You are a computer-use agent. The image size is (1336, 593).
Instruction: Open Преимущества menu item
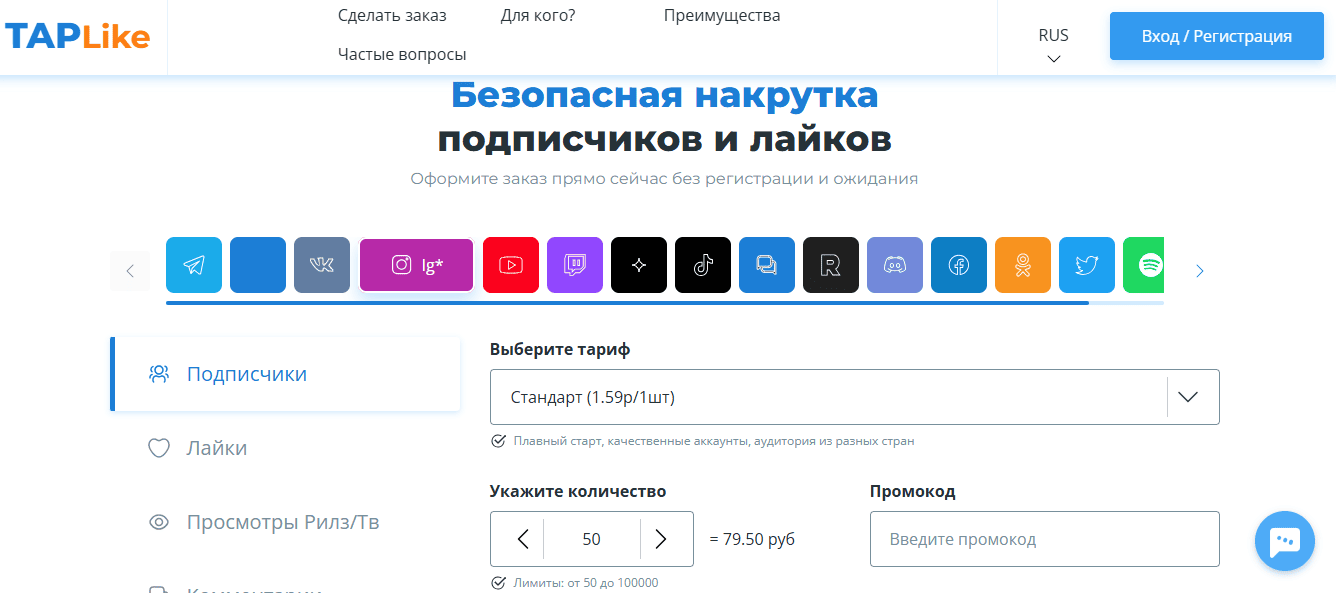click(722, 15)
